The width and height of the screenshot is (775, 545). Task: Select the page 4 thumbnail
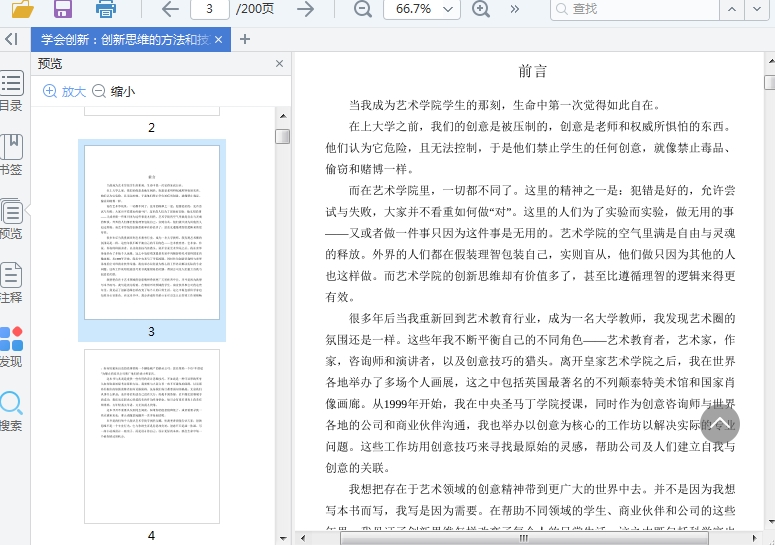click(152, 435)
